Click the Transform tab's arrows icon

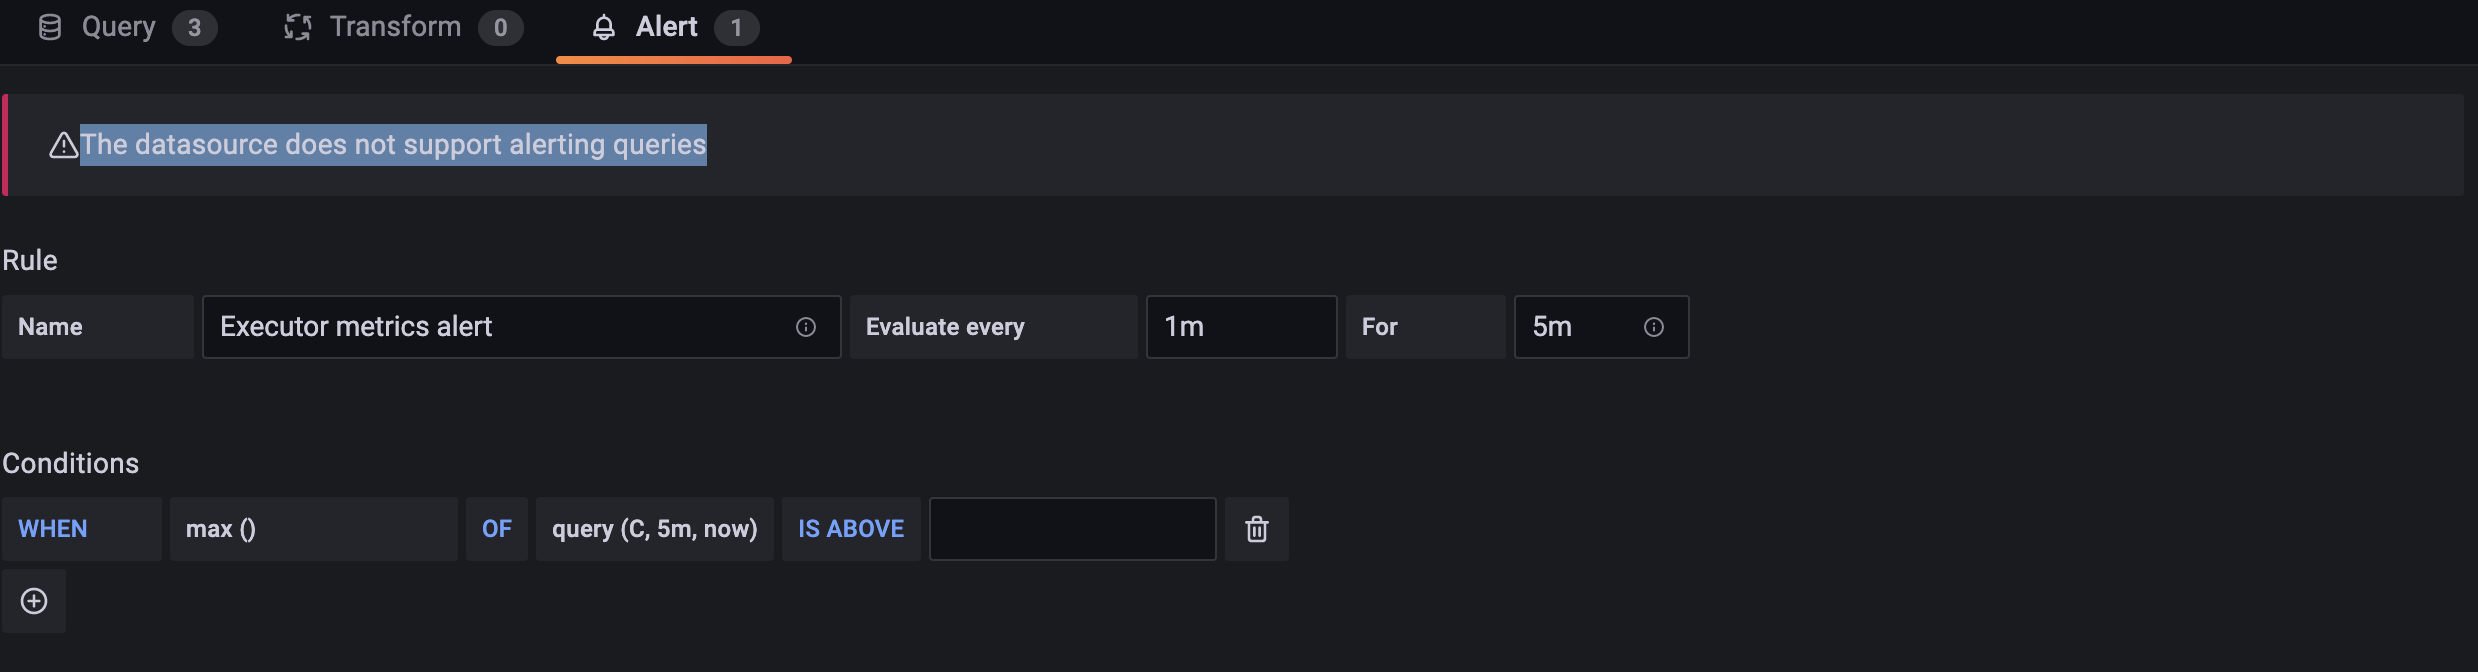pyautogui.click(x=297, y=27)
